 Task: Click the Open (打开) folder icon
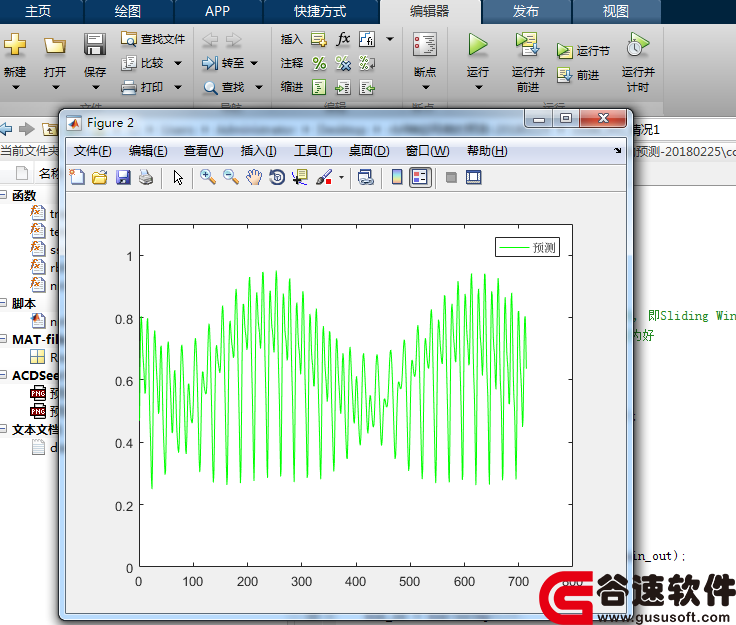coord(55,46)
